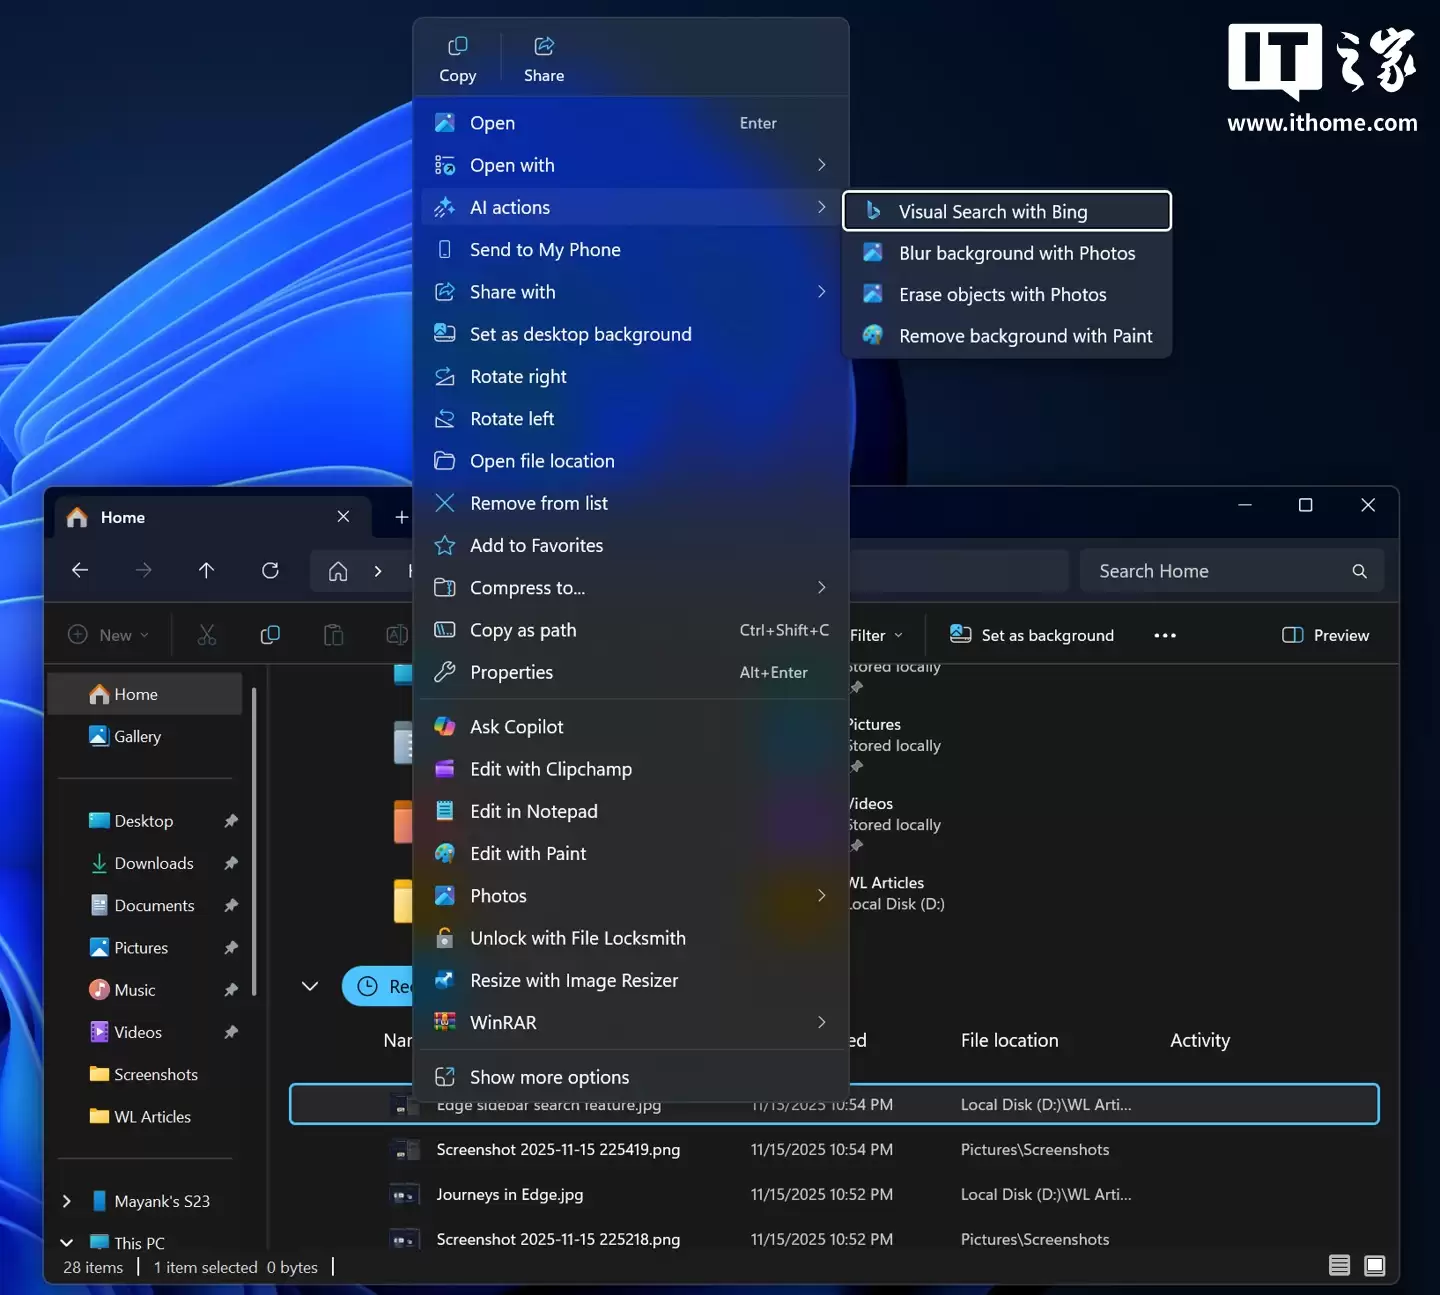Choose Ask Copilot from the context menu
This screenshot has height=1295, width=1440.
tap(516, 726)
